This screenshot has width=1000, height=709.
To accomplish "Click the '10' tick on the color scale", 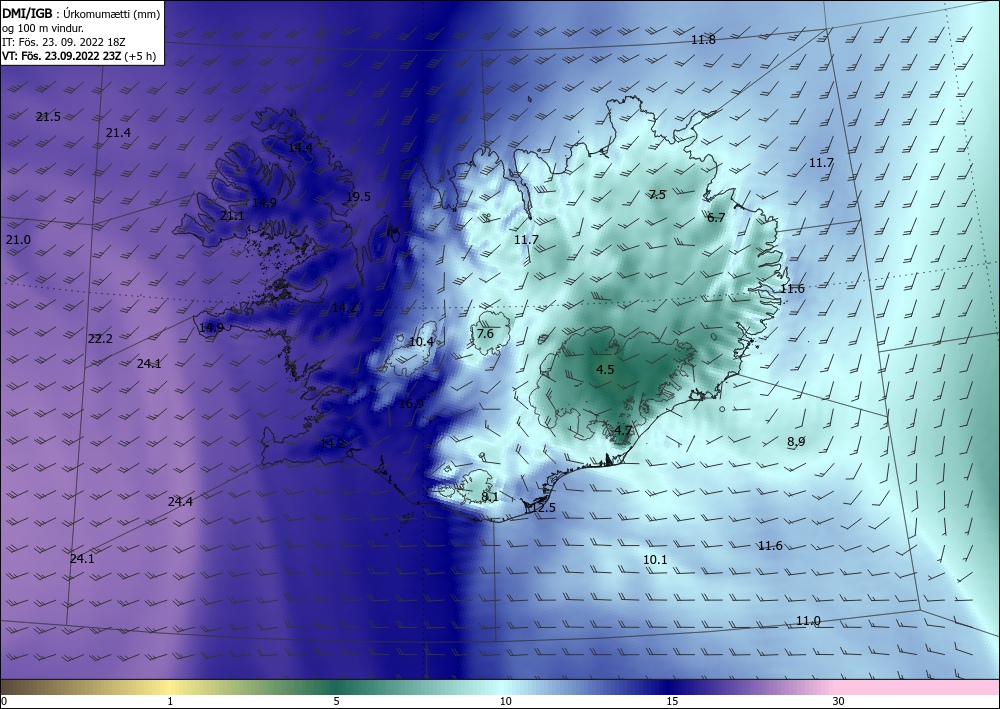I will (505, 701).
